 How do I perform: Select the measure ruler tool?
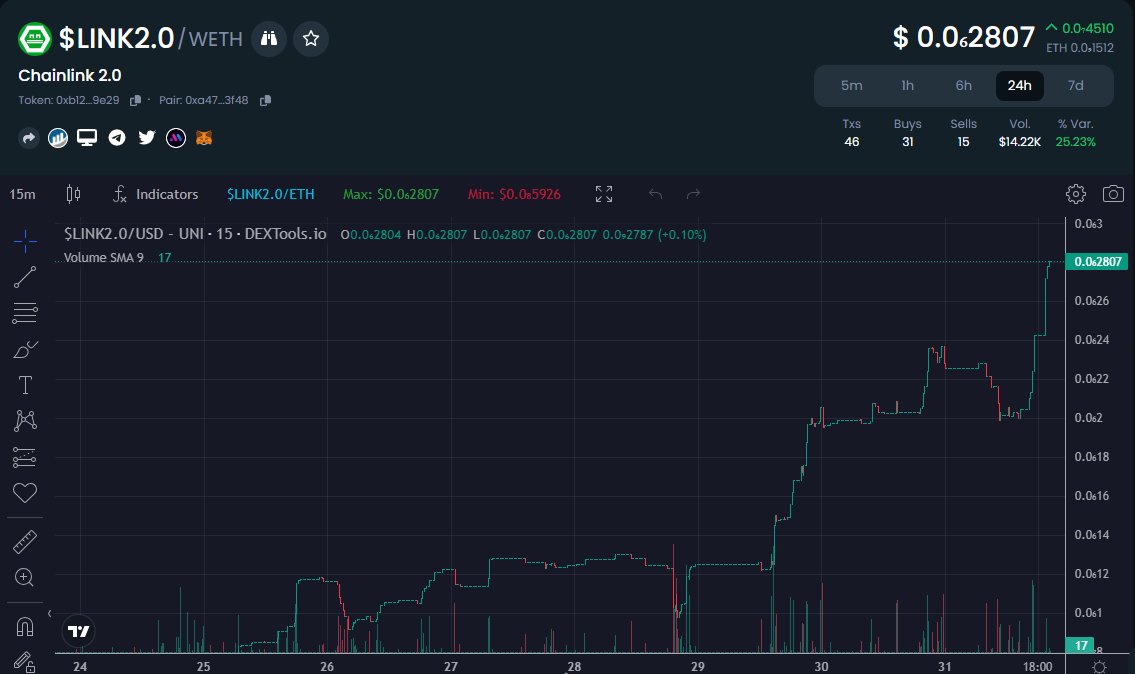[24, 541]
